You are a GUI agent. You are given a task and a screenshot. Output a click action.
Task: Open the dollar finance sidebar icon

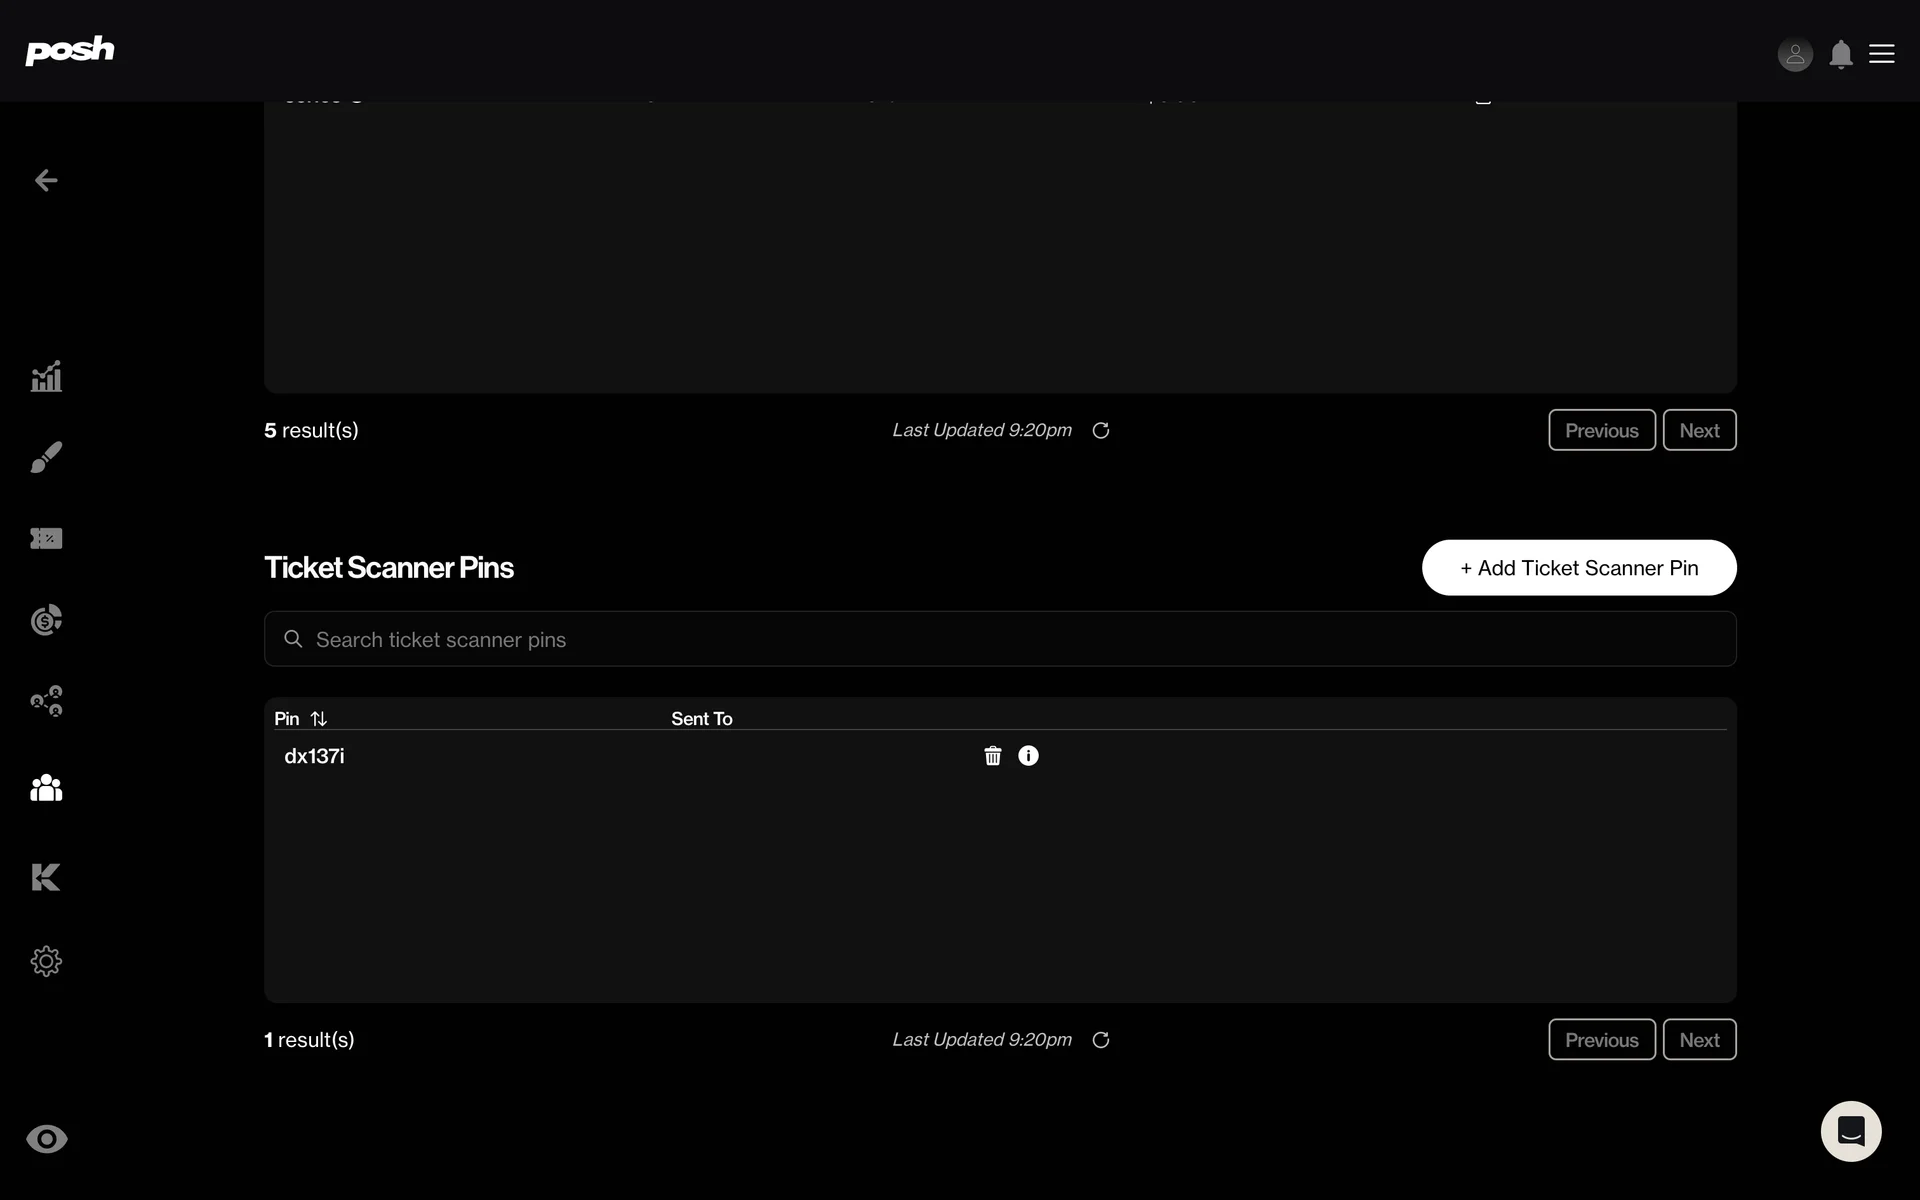point(46,620)
